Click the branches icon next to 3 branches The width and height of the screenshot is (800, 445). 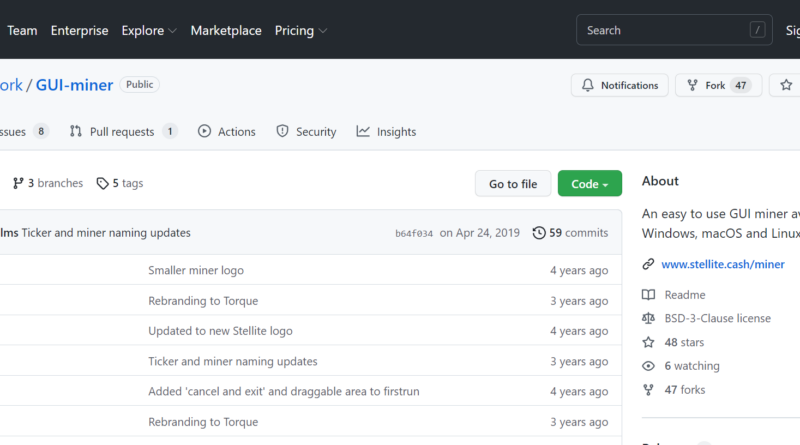pyautogui.click(x=18, y=184)
